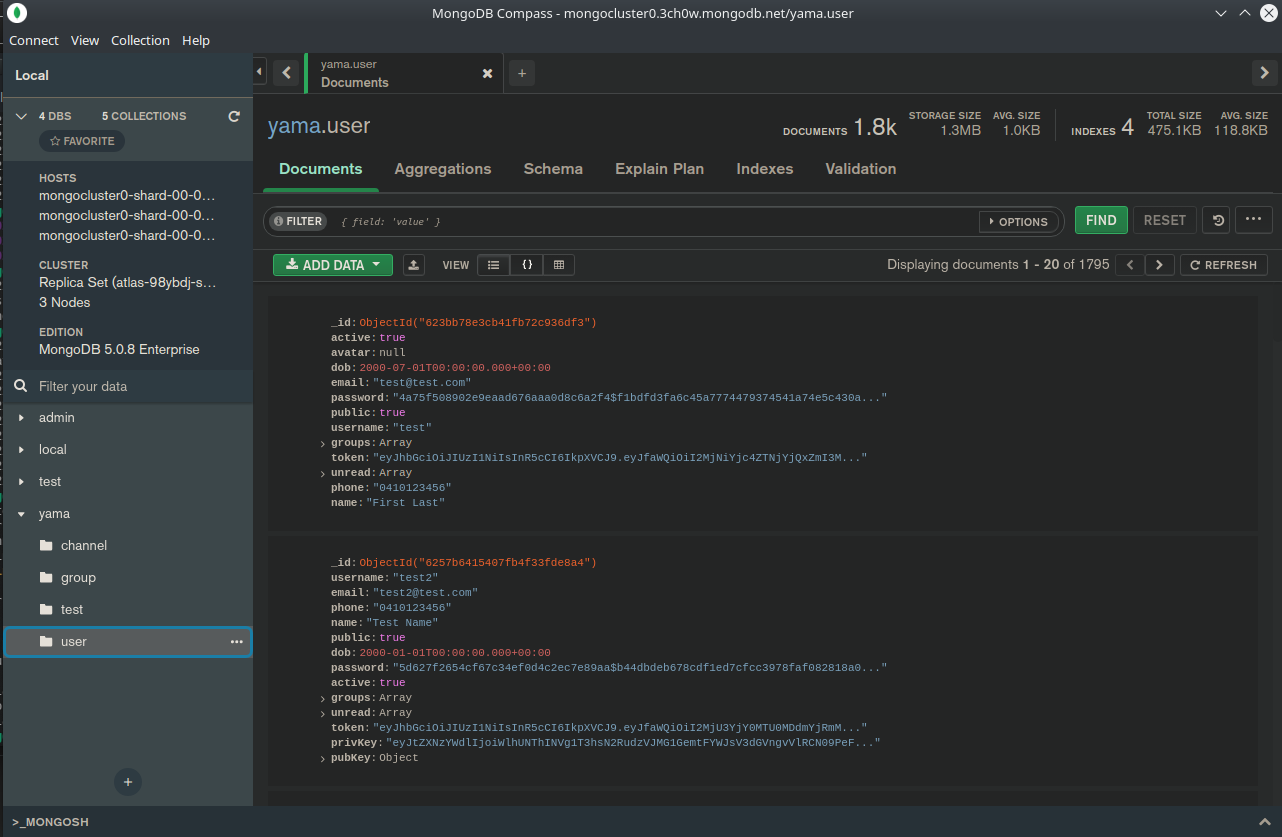
Task: Click the create database plus button
Action: tap(128, 782)
